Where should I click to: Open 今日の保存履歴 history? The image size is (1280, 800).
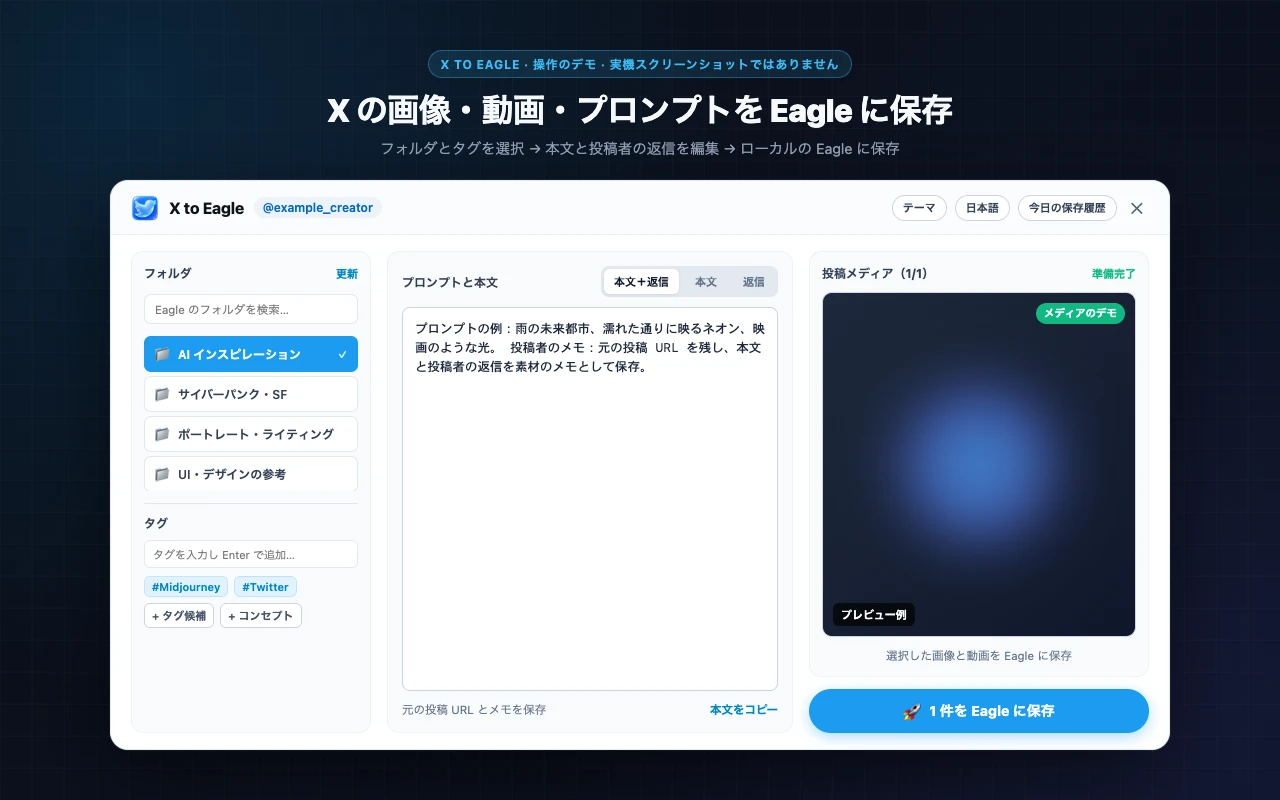coord(1067,208)
